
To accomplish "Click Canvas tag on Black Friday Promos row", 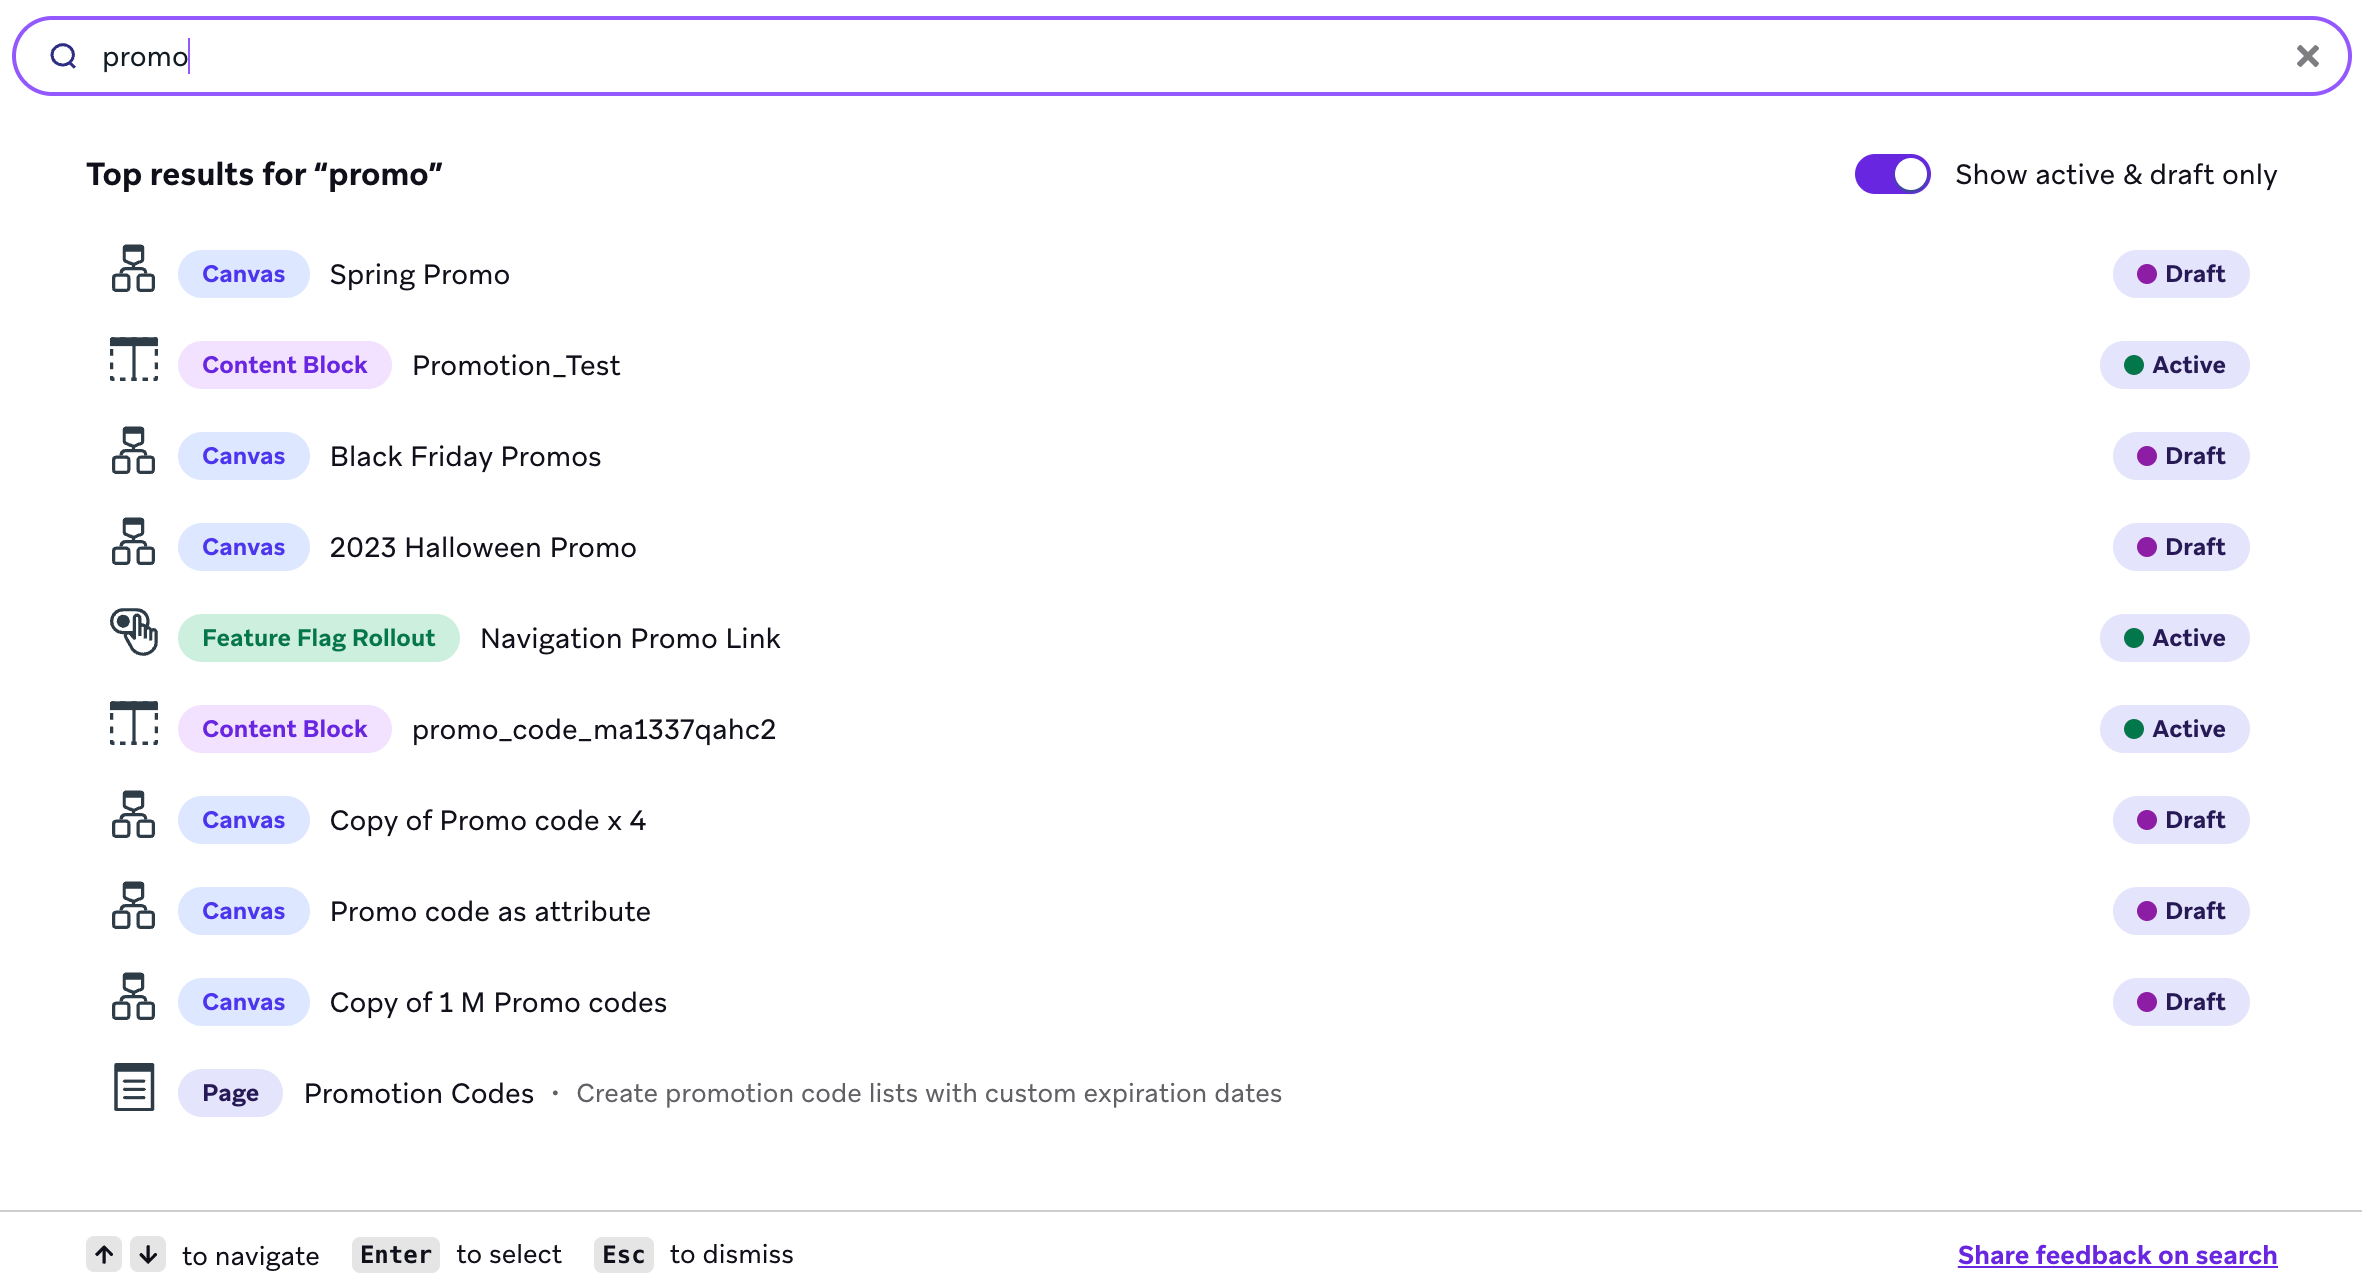I will (x=243, y=456).
